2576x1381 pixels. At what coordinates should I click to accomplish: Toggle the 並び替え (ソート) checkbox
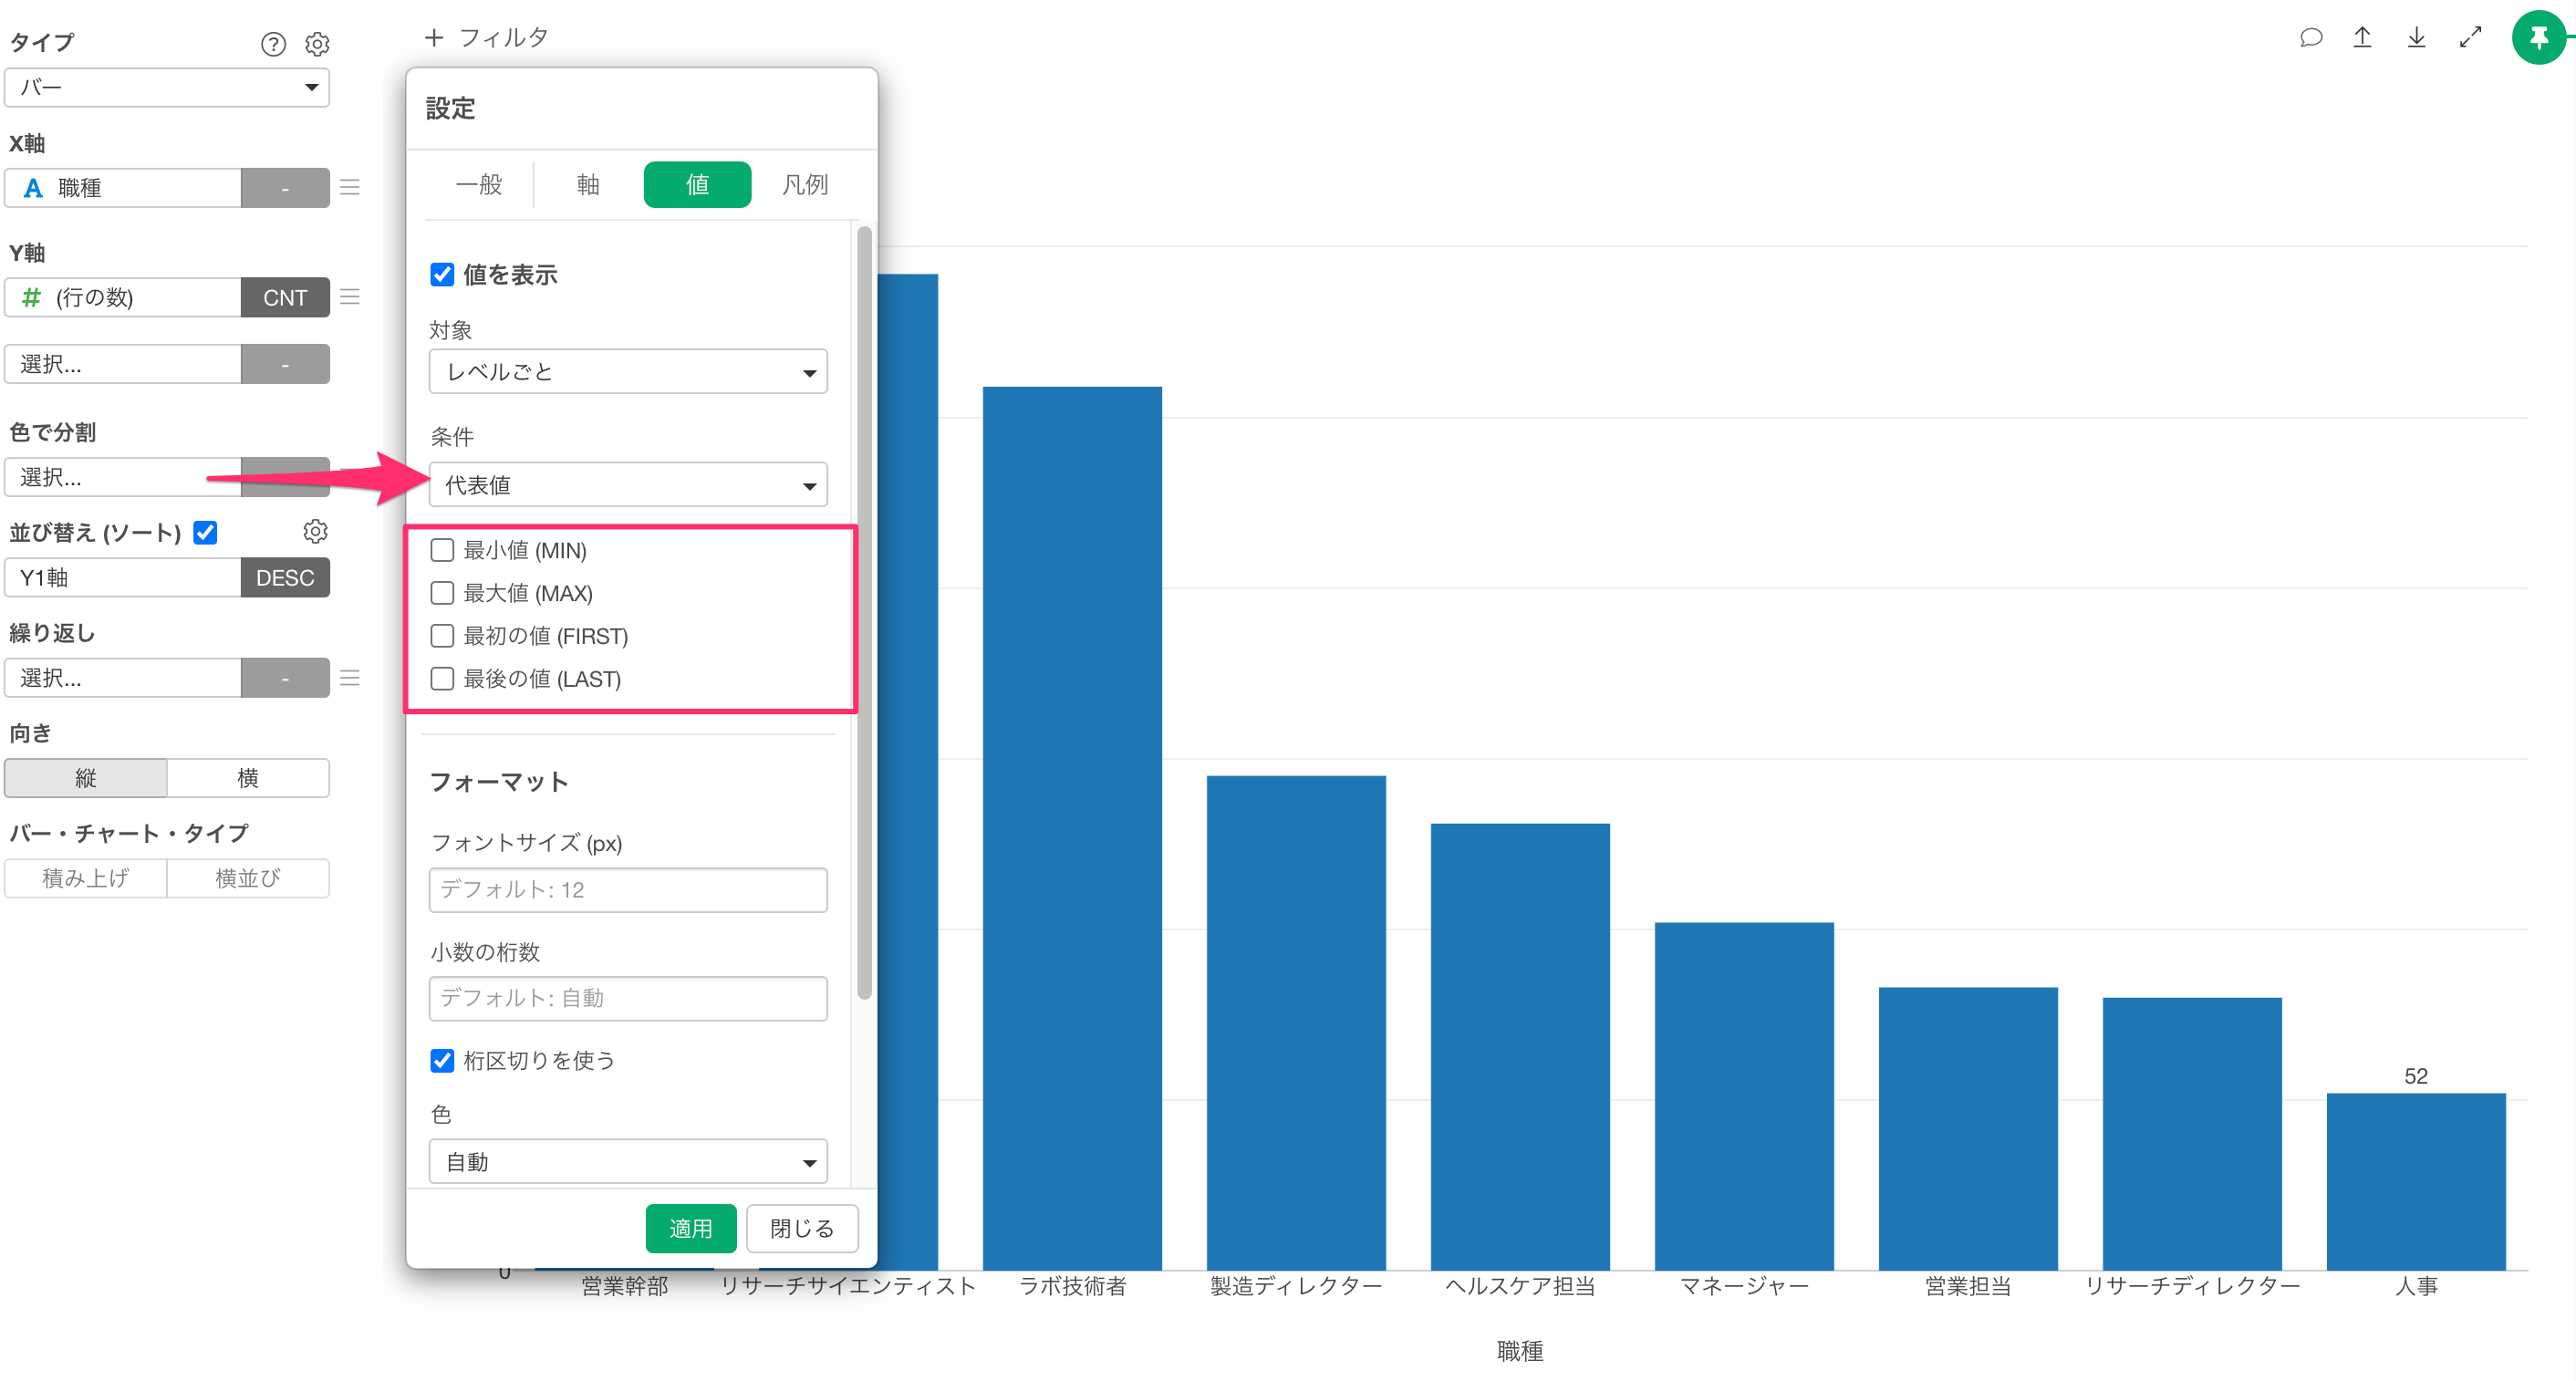(206, 532)
